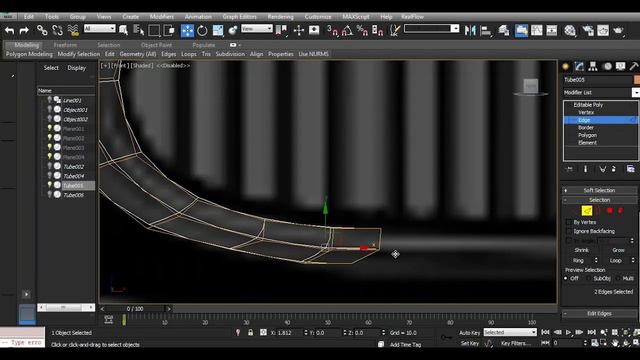Select Tube006 in the scene explorer

tap(73, 195)
